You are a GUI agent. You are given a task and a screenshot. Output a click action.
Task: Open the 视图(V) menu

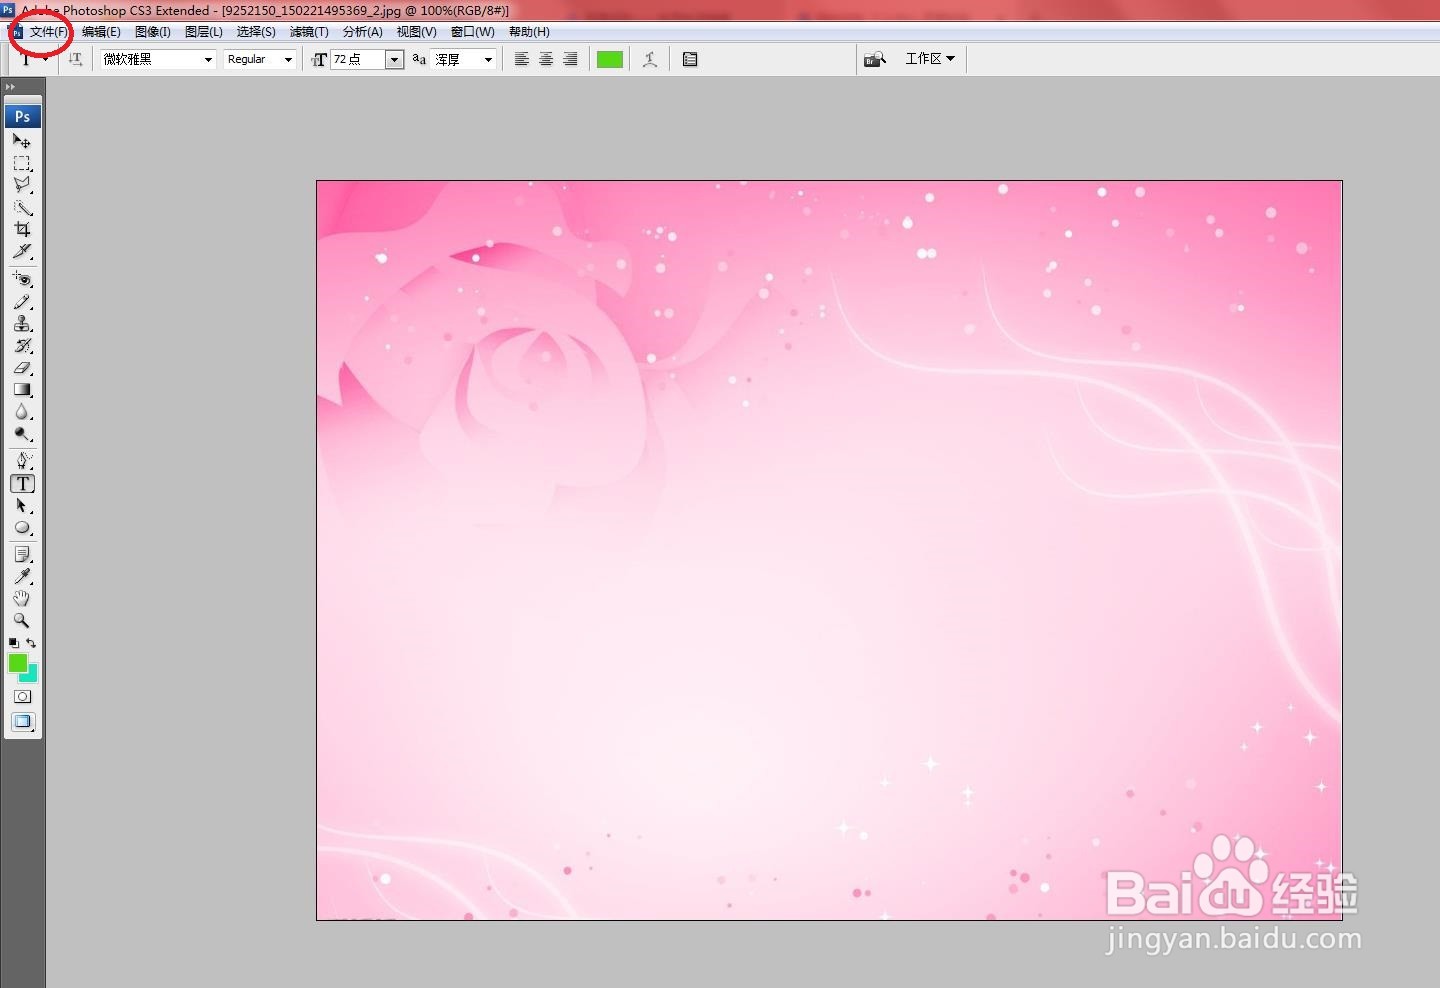click(x=417, y=32)
